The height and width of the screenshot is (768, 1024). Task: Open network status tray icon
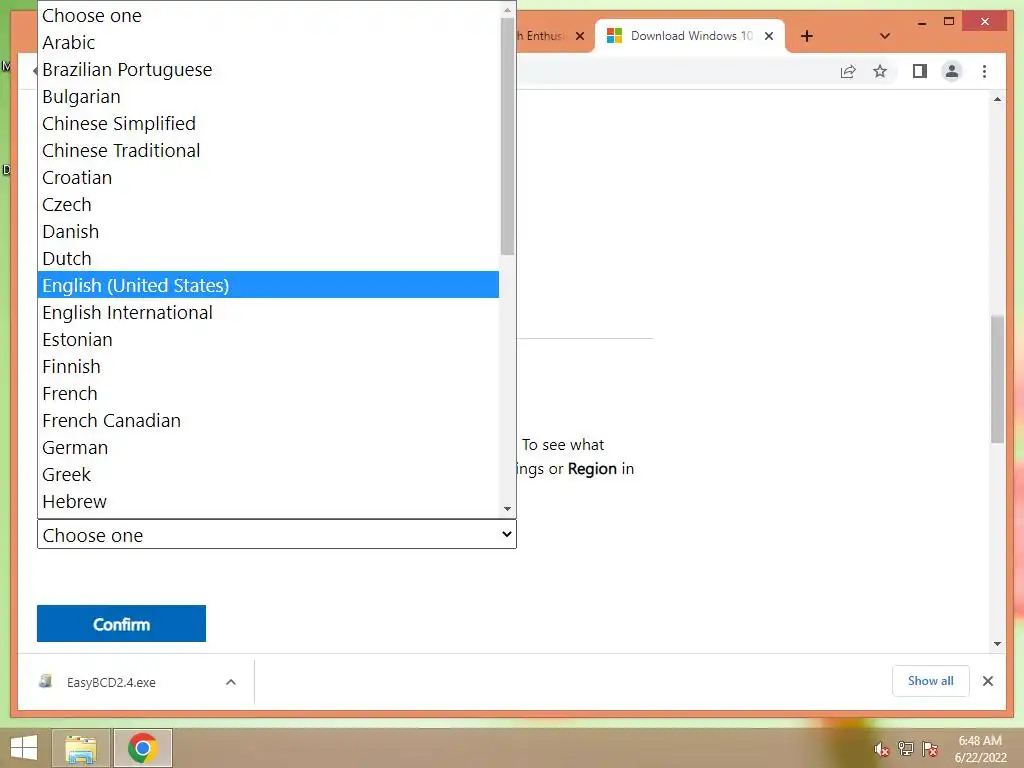pos(906,749)
